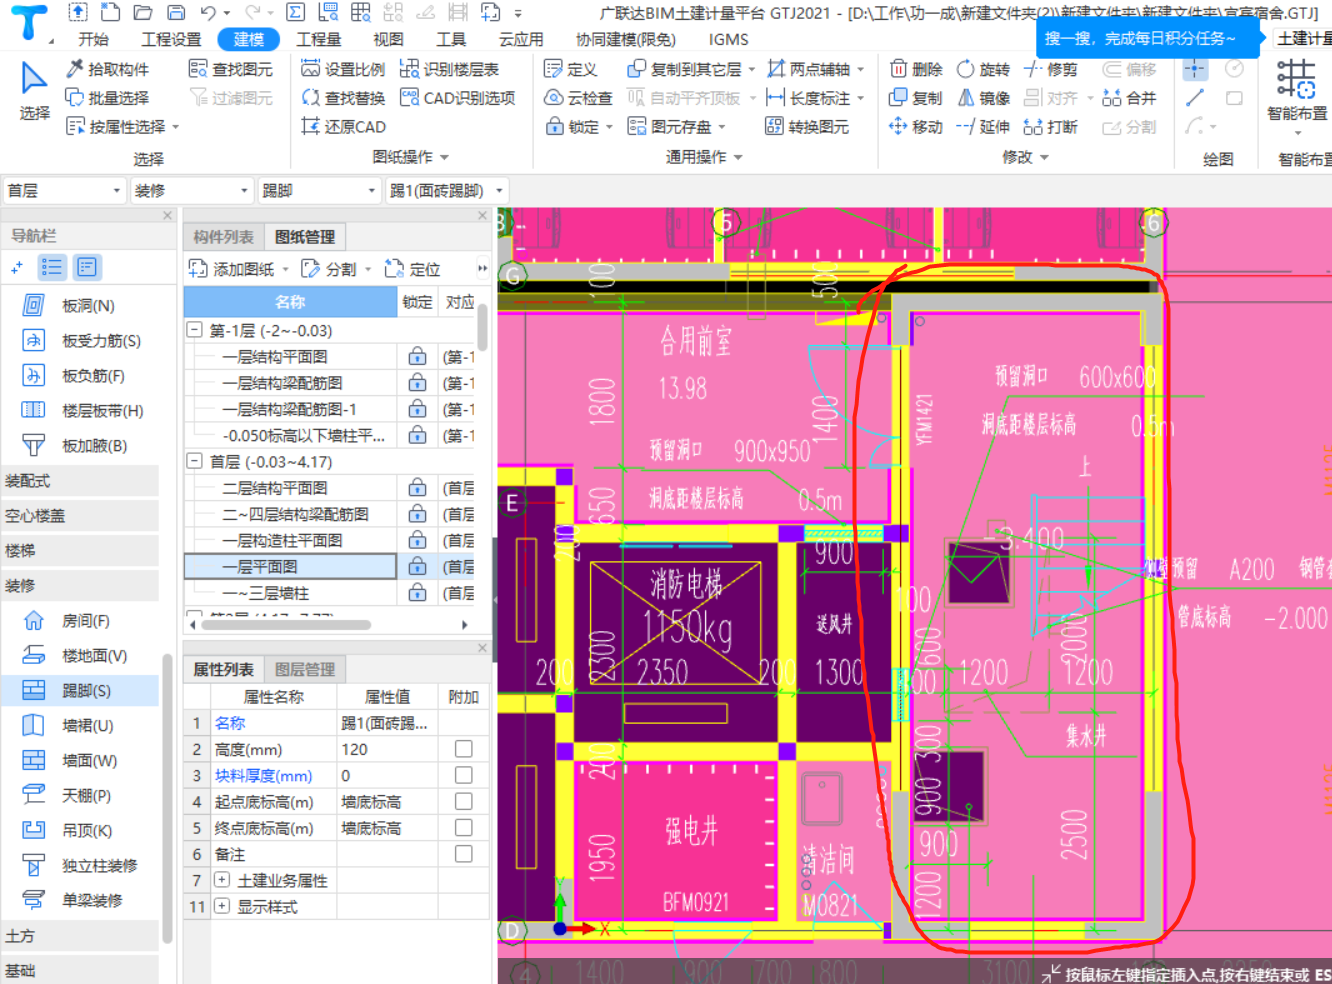1332x984 pixels.
Task: Open the 开始 ribbon tab
Action: (93, 39)
